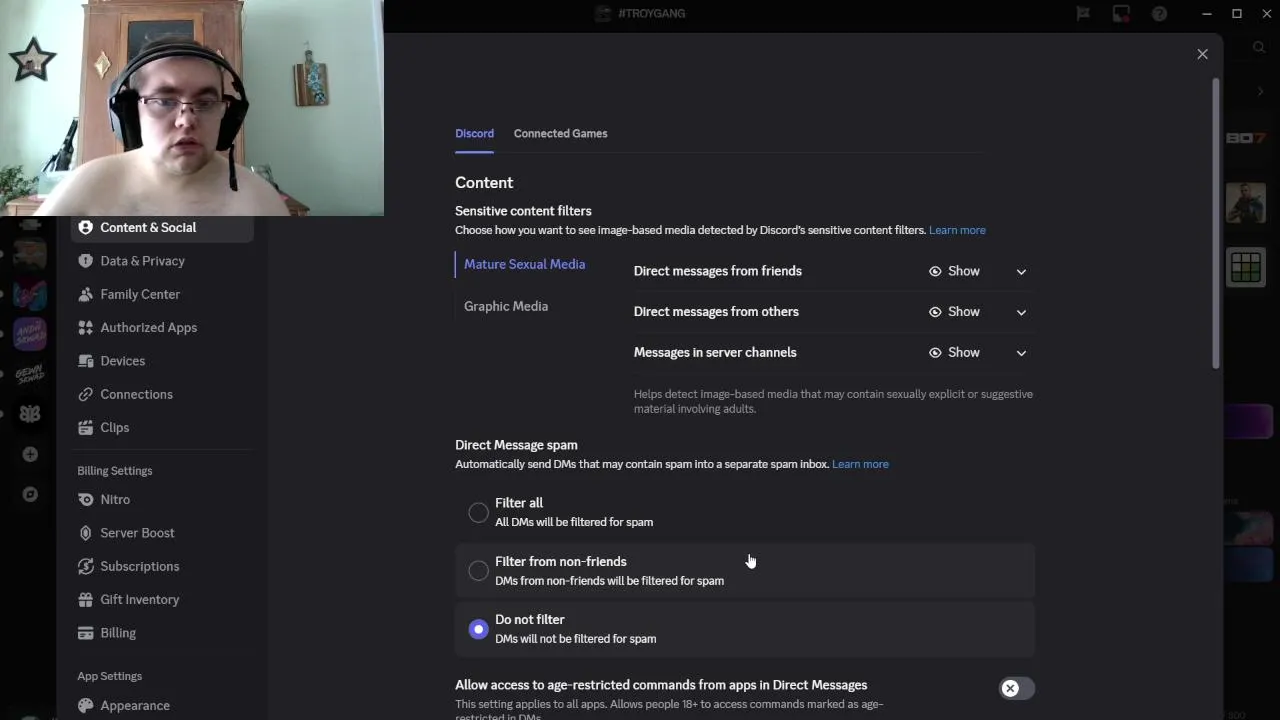1280x720 pixels.
Task: Click the Clips icon in sidebar
Action: (x=86, y=427)
